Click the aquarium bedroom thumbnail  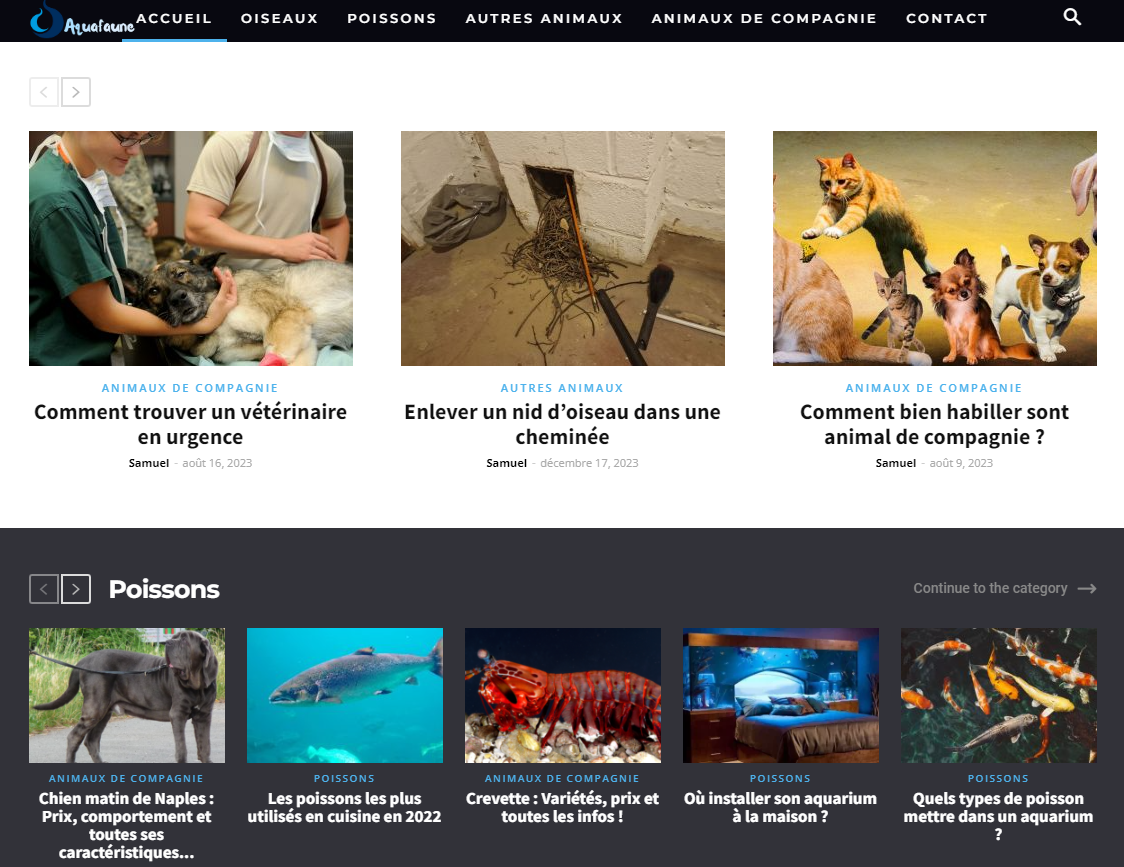[x=781, y=696]
